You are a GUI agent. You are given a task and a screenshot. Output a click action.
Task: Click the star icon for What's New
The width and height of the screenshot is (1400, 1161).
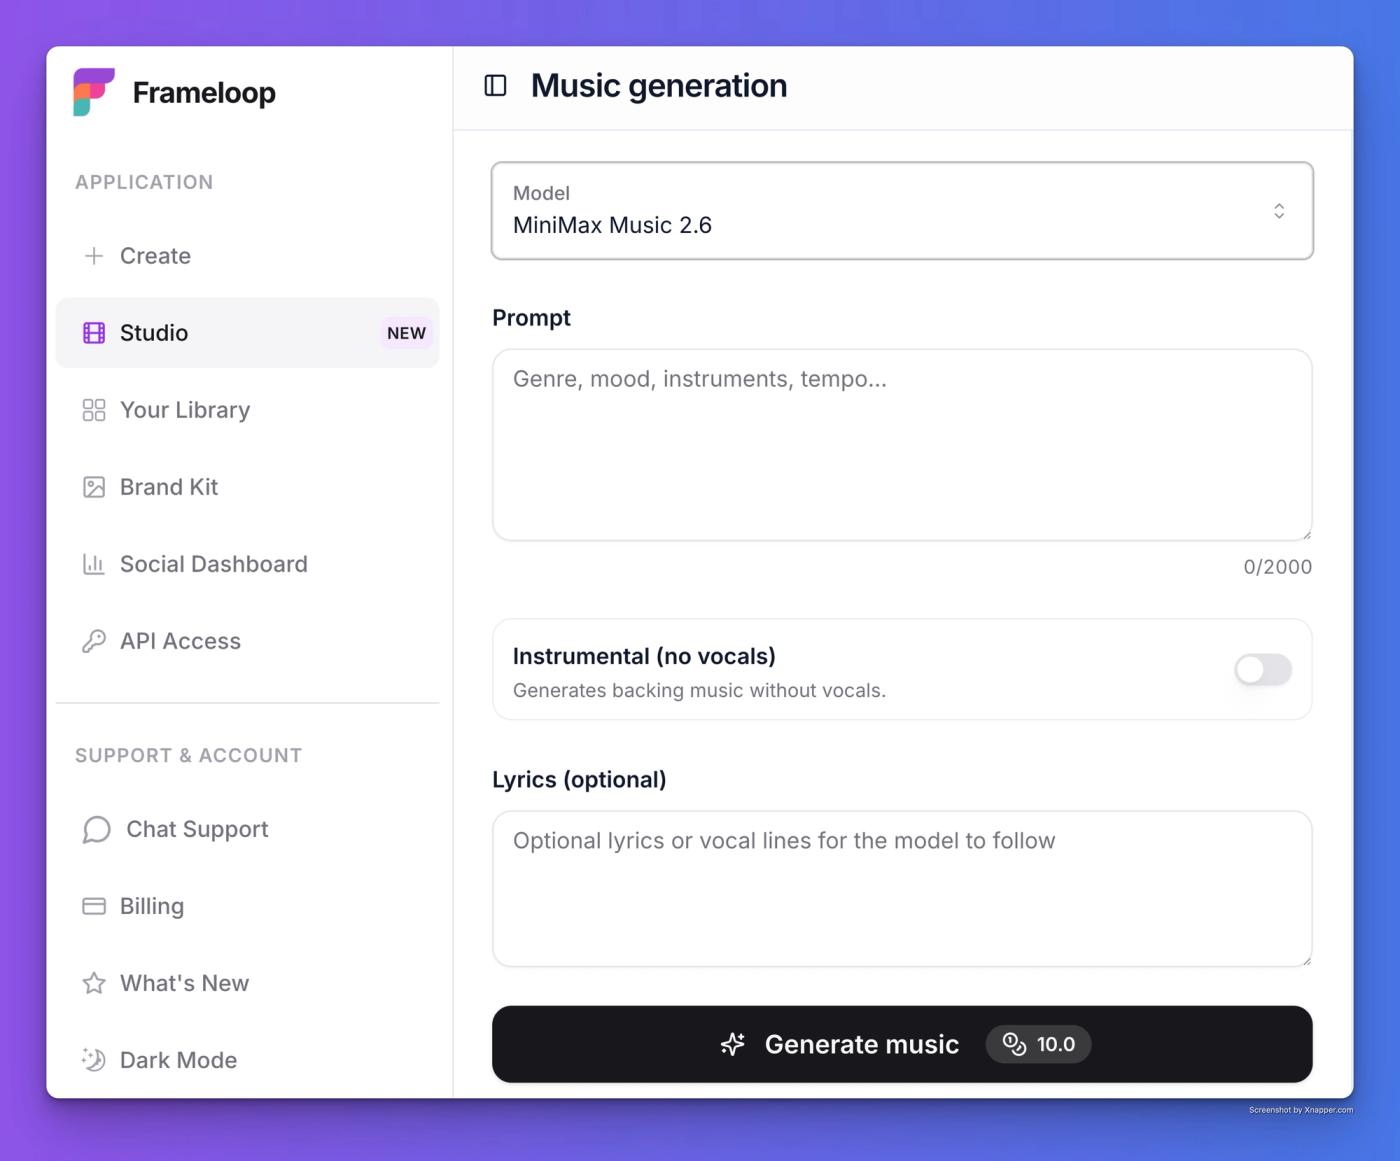(94, 983)
